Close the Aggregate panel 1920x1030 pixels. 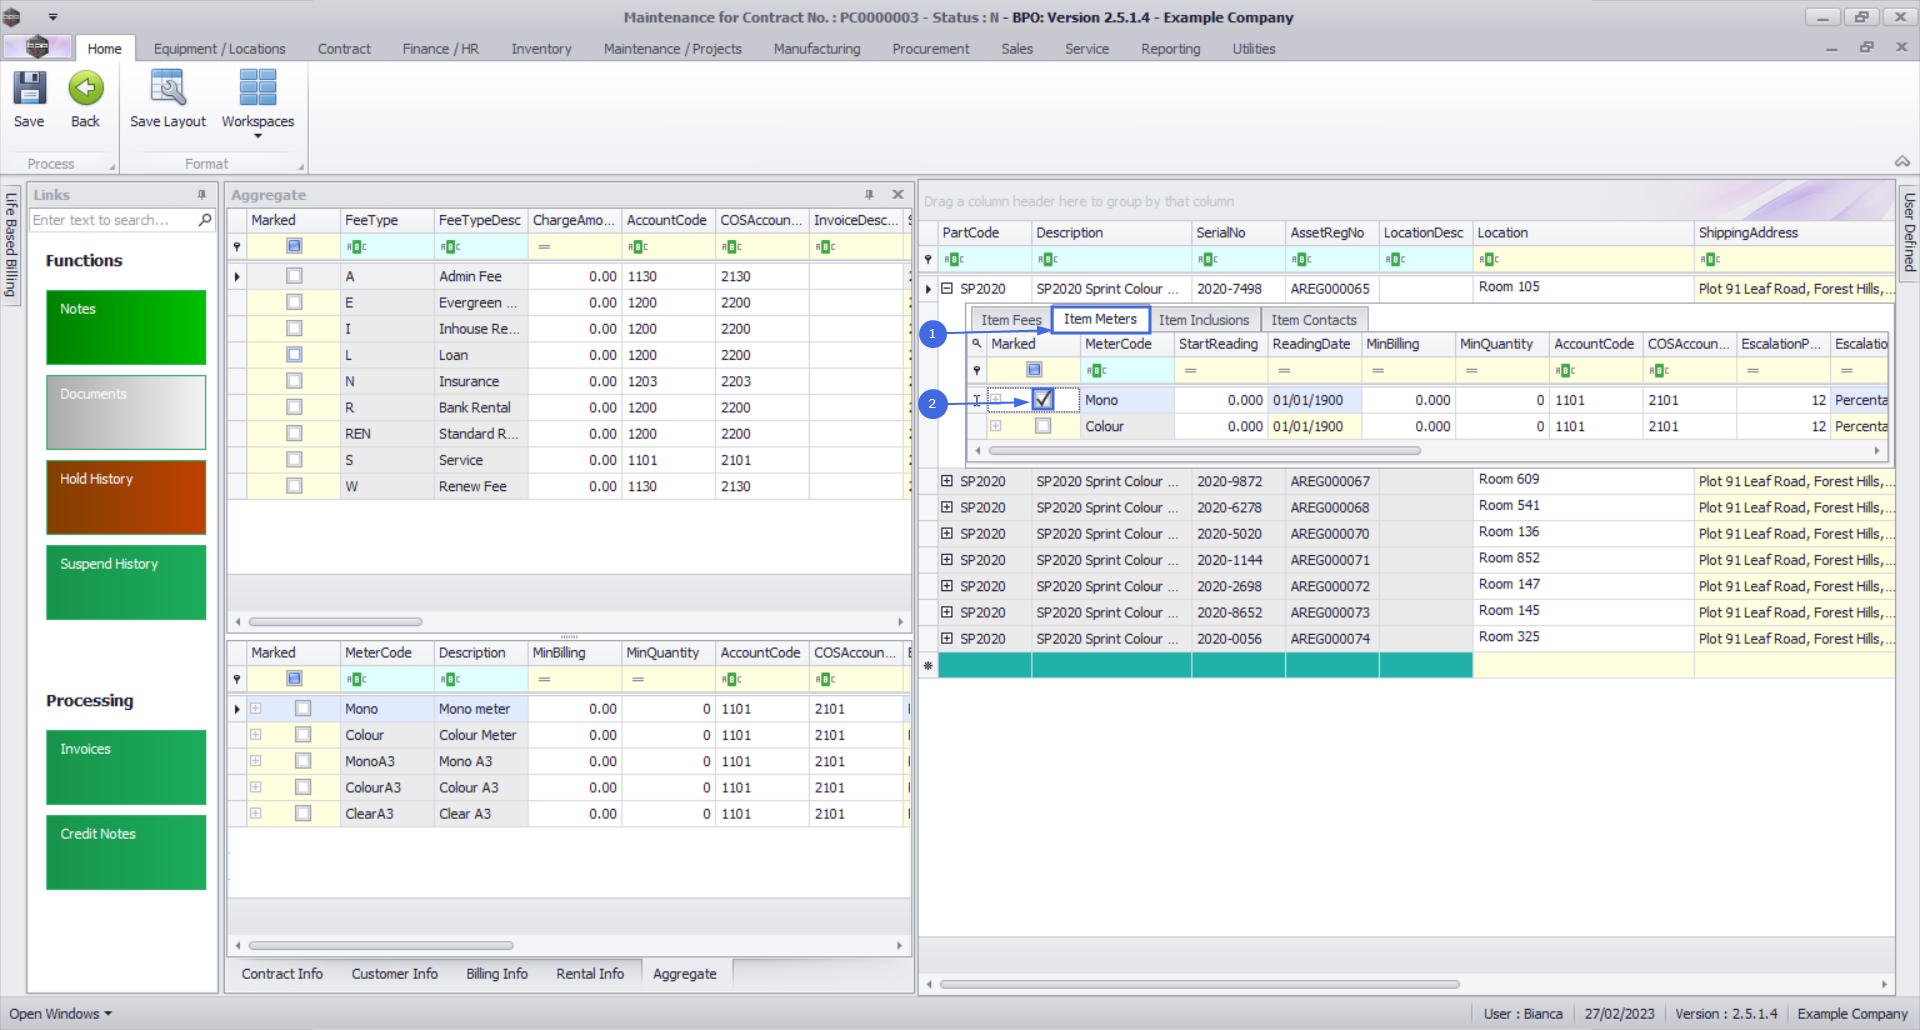898,195
